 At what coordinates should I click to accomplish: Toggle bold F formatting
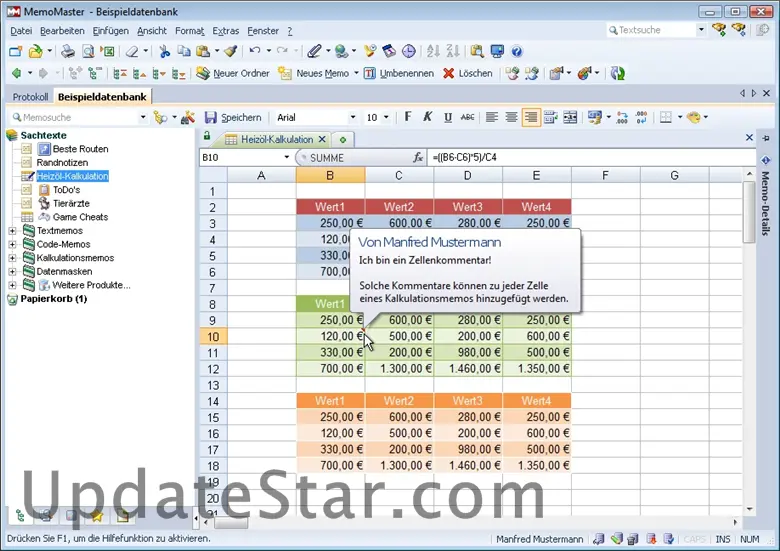point(408,117)
